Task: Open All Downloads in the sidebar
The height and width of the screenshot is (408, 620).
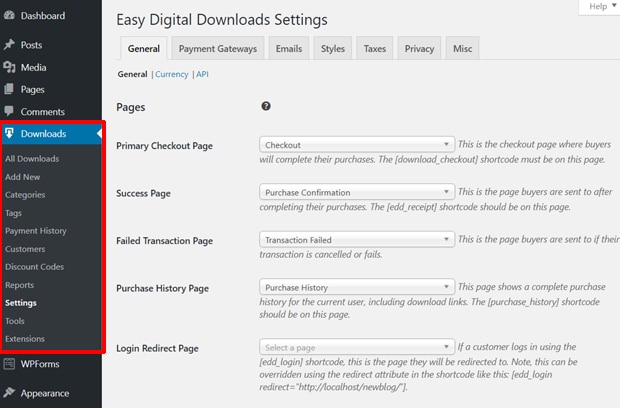Action: click(32, 159)
